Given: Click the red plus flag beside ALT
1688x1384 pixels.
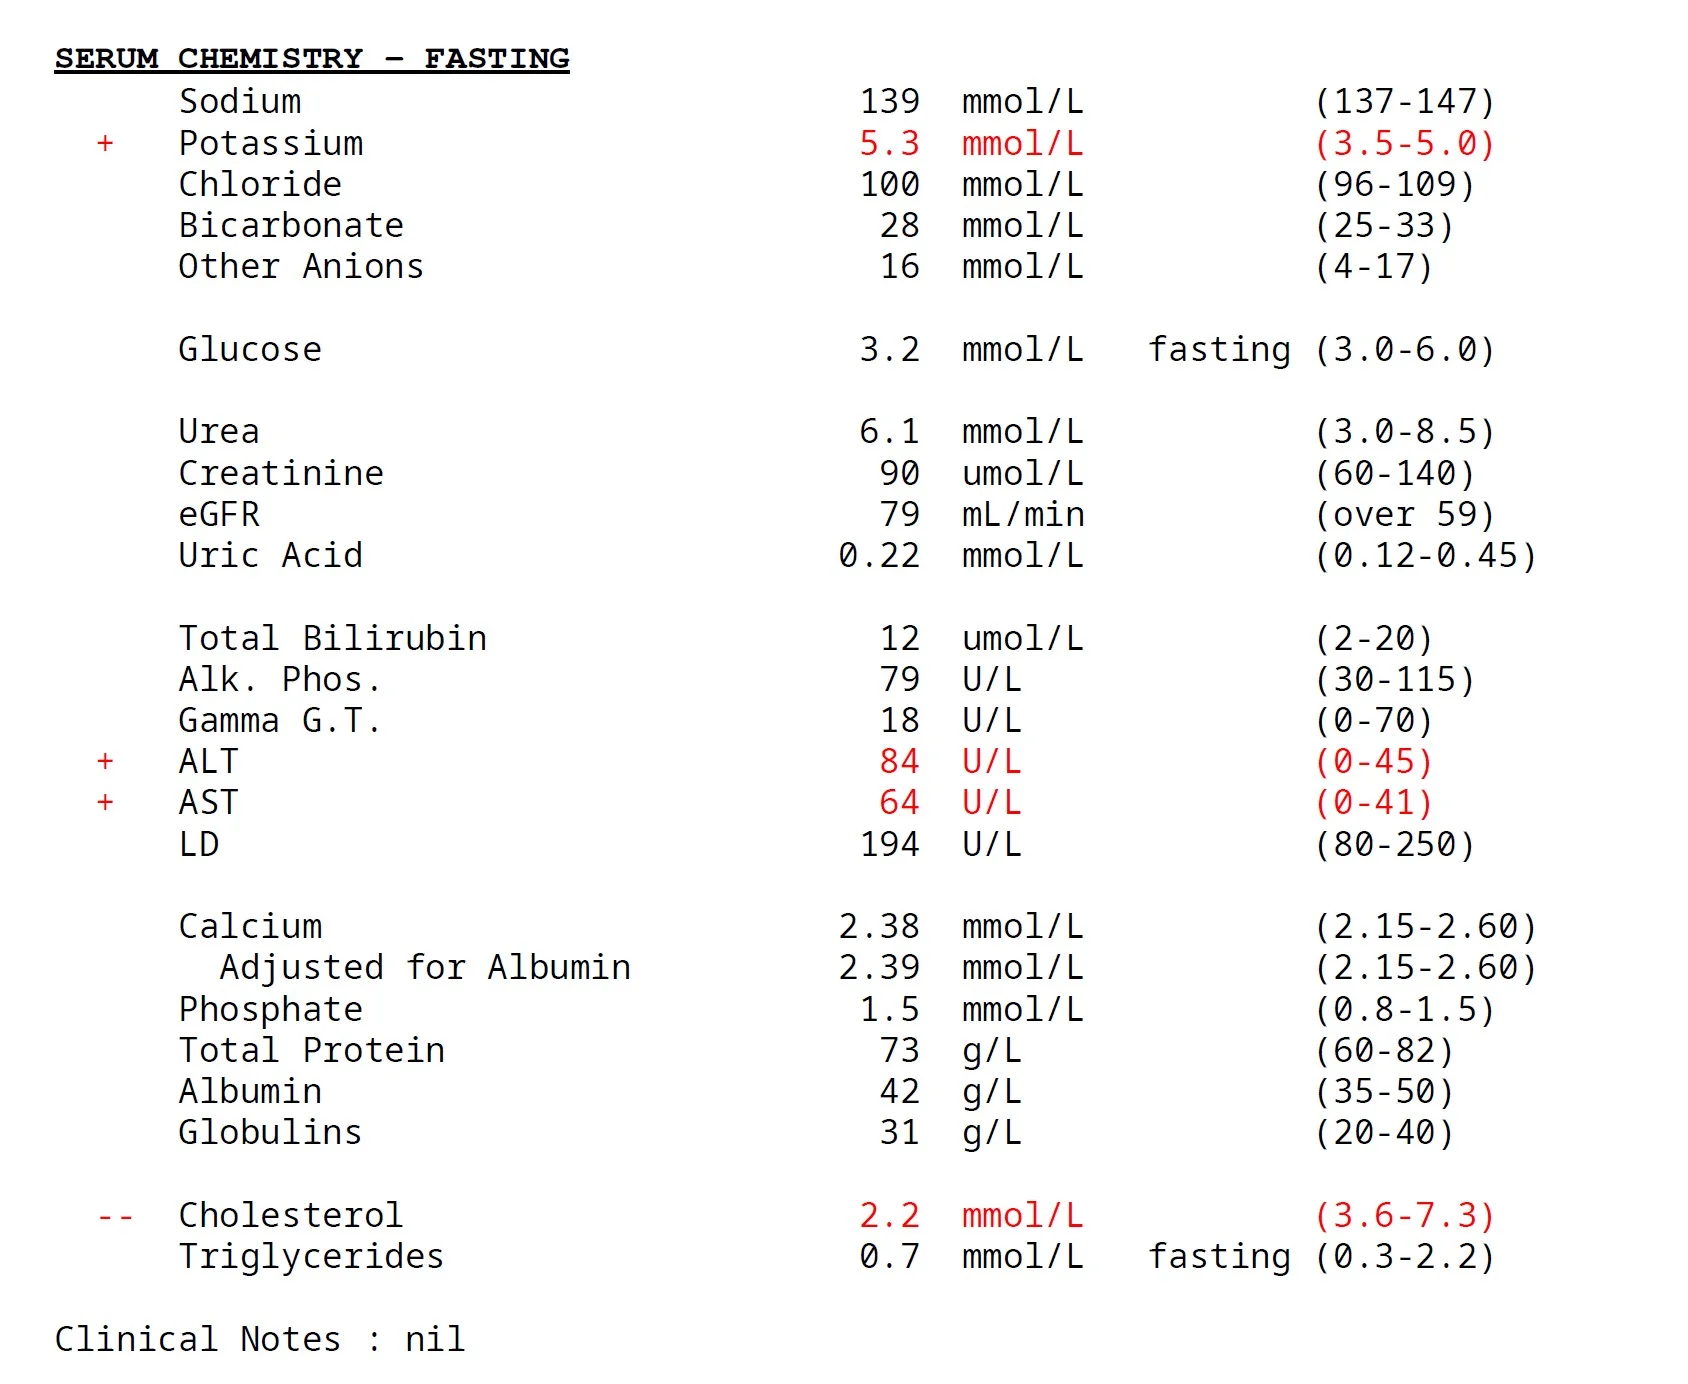Looking at the screenshot, I should pyautogui.click(x=105, y=762).
